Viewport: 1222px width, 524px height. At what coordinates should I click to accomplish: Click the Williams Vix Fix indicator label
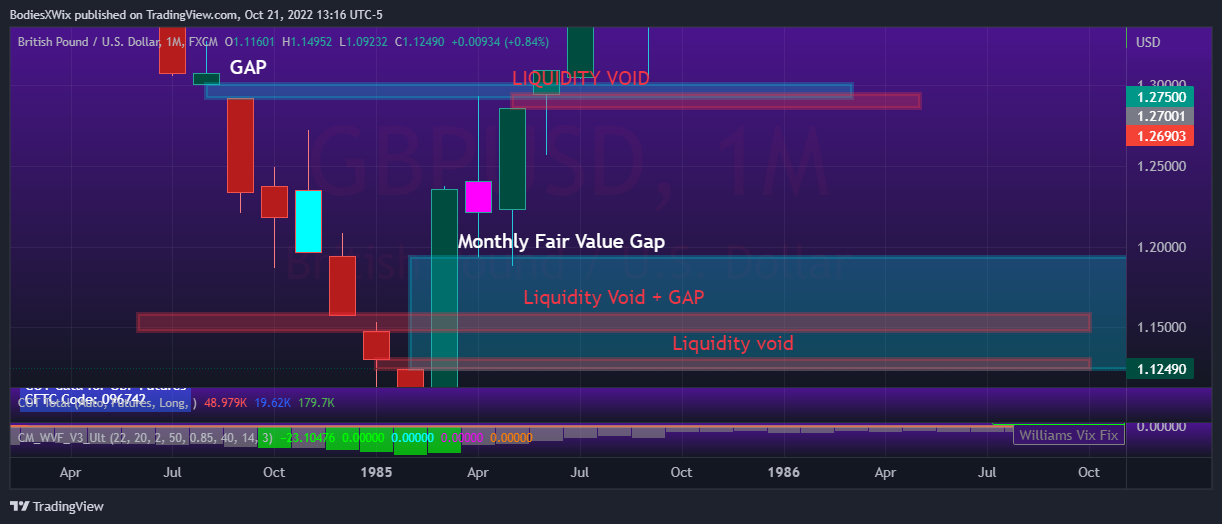[1069, 435]
